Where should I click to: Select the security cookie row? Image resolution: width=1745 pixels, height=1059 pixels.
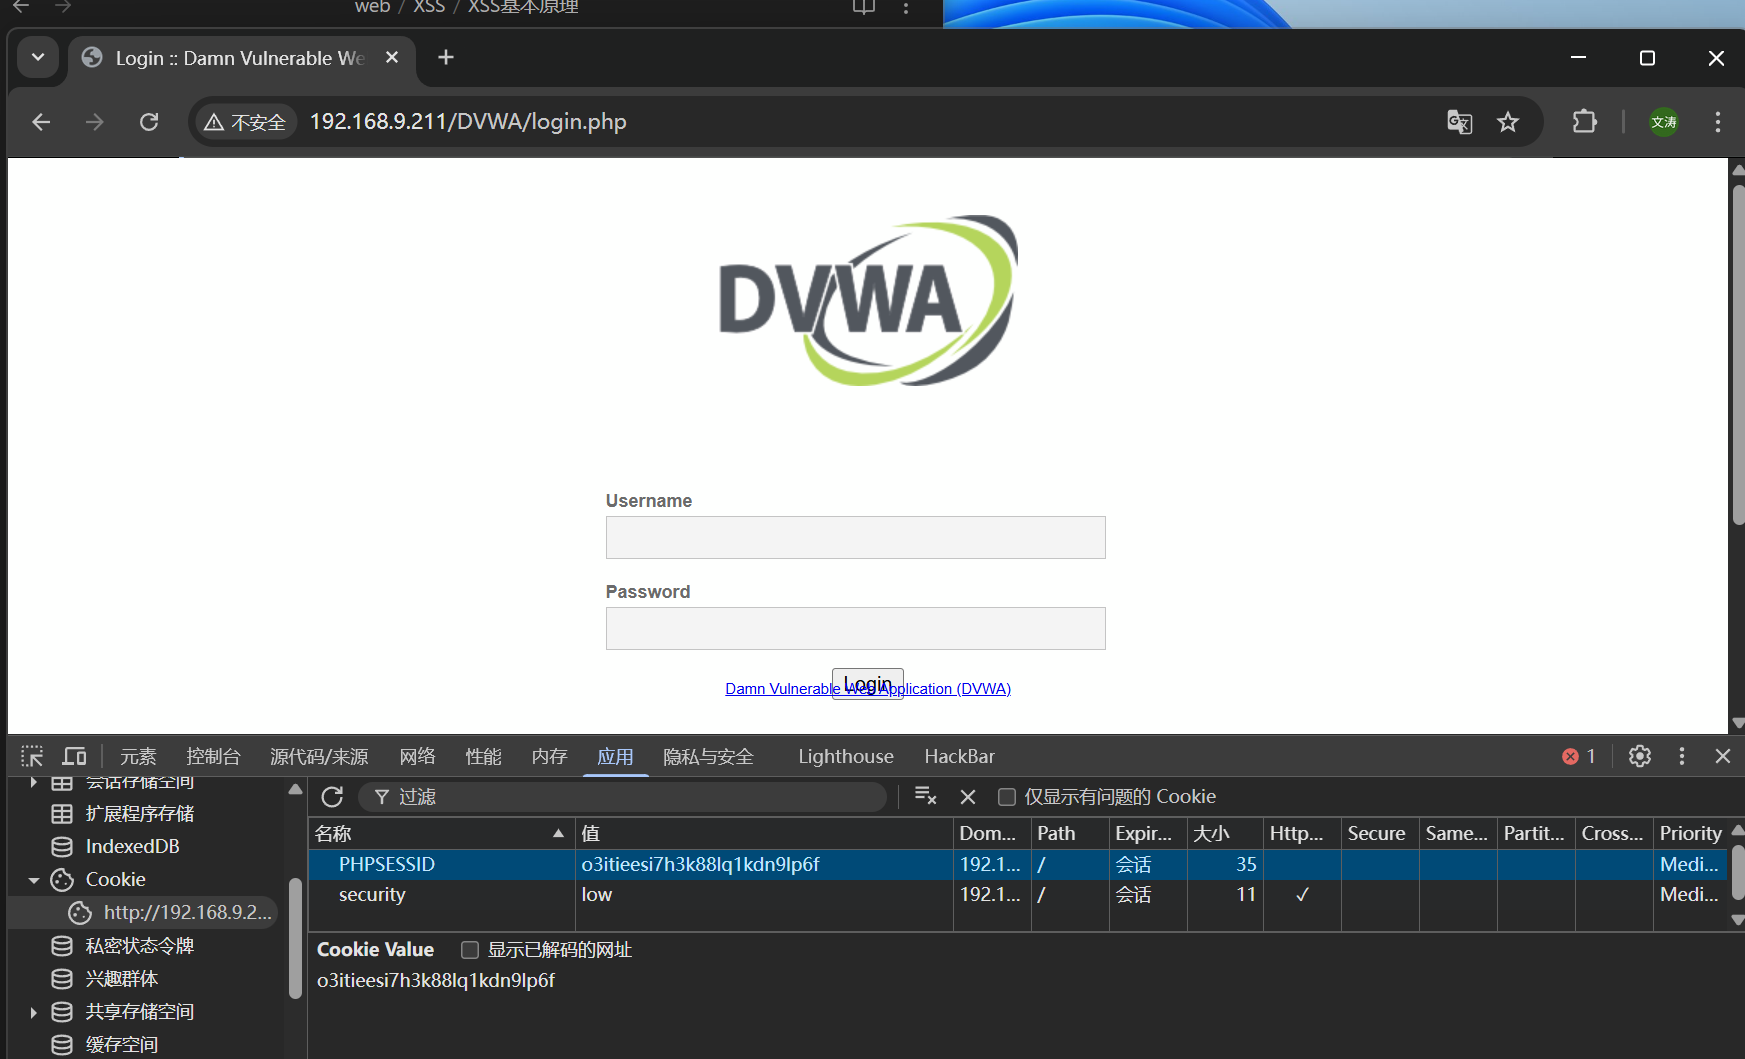point(372,895)
